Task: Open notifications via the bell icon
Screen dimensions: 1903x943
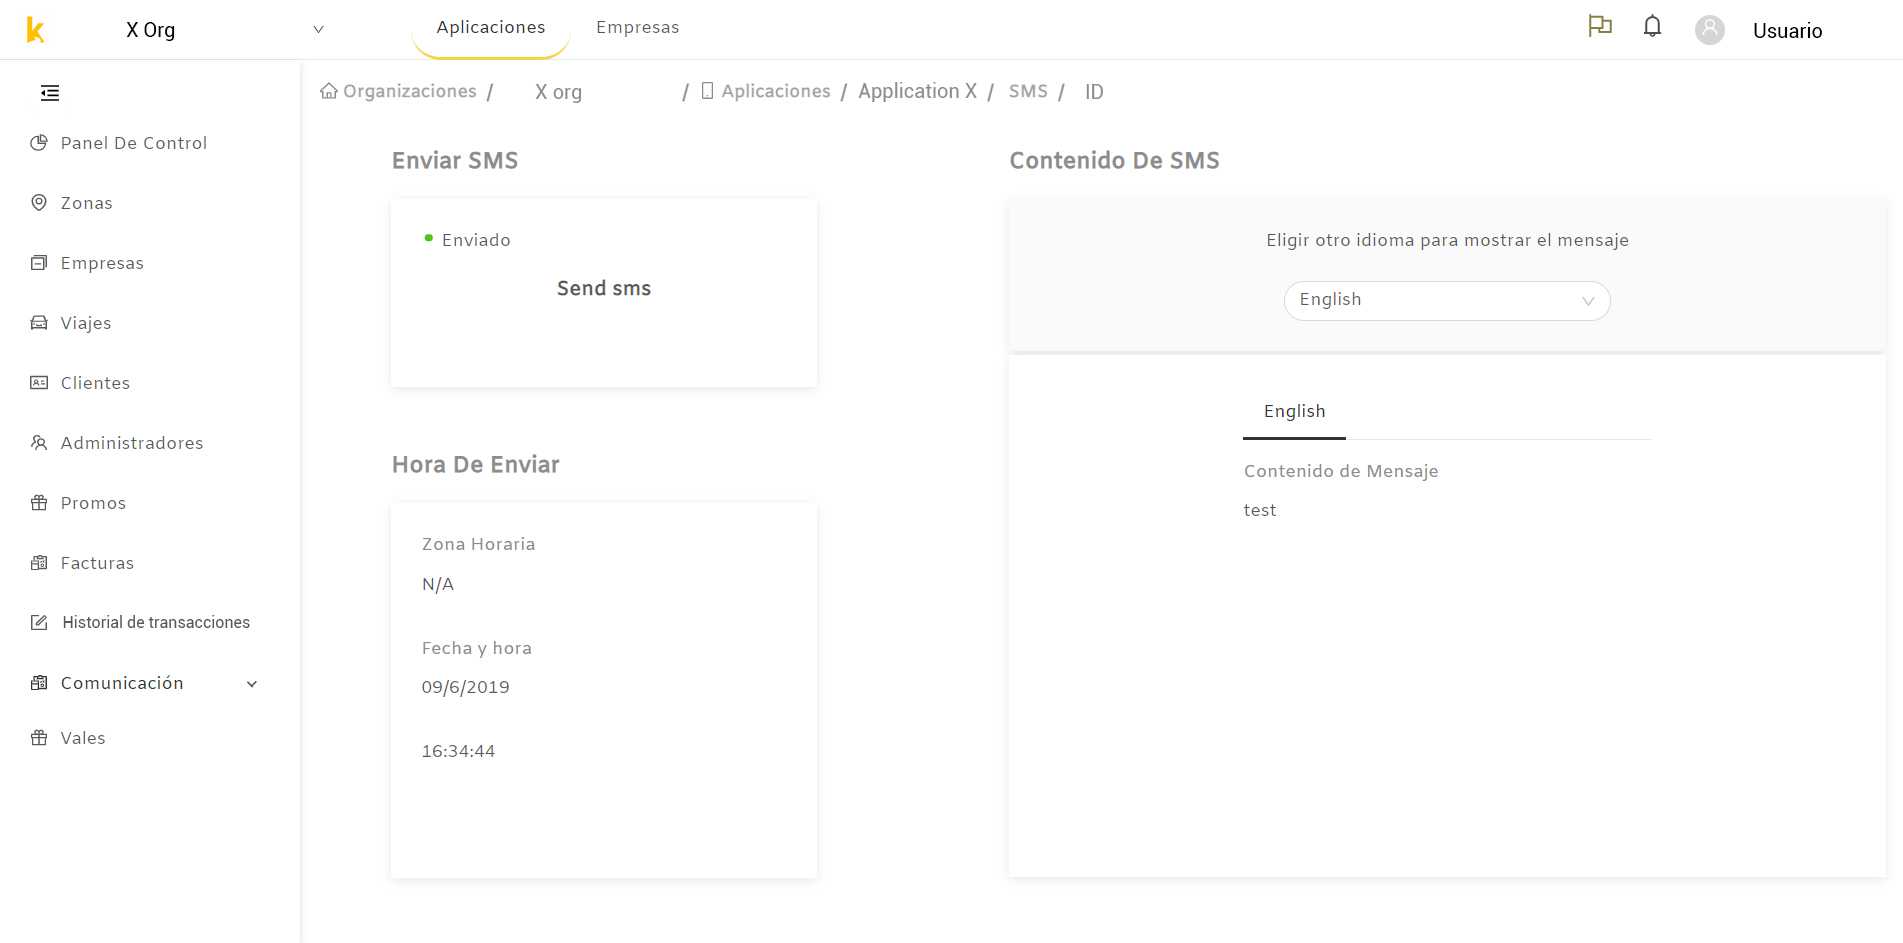Action: (1652, 27)
